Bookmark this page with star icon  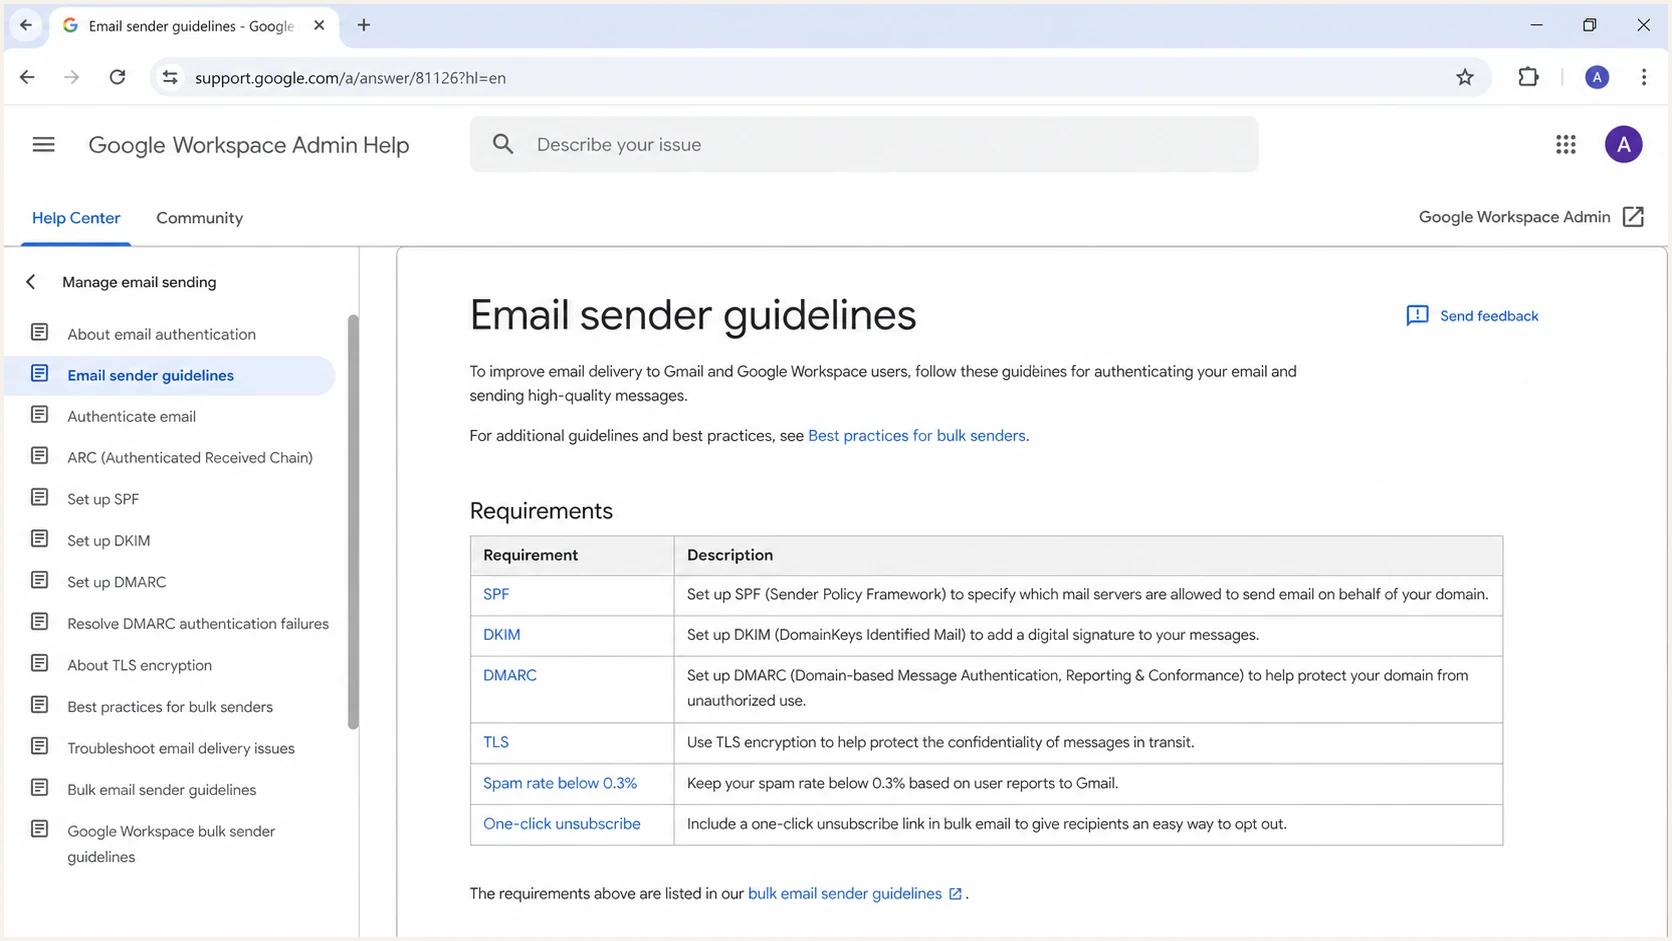click(1465, 77)
